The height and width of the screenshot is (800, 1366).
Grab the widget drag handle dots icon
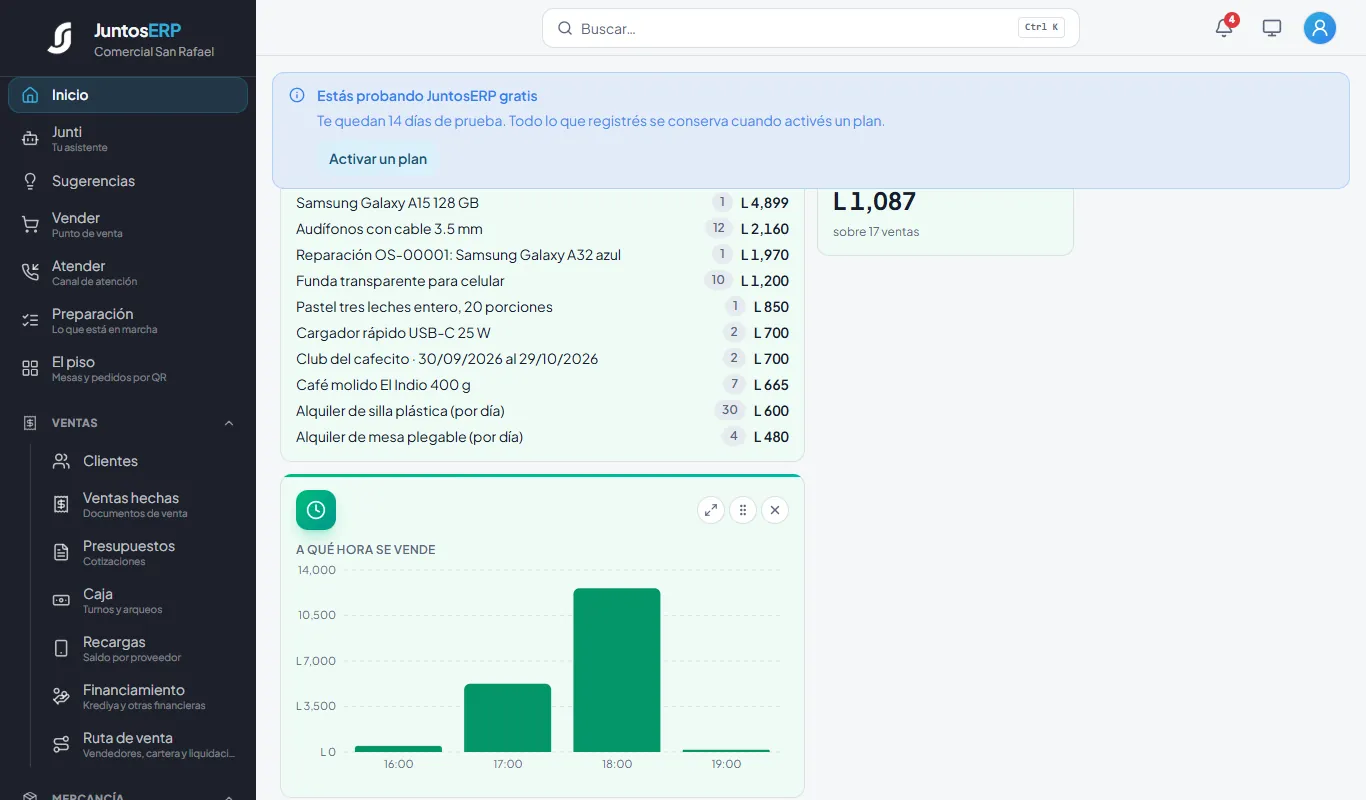point(743,510)
